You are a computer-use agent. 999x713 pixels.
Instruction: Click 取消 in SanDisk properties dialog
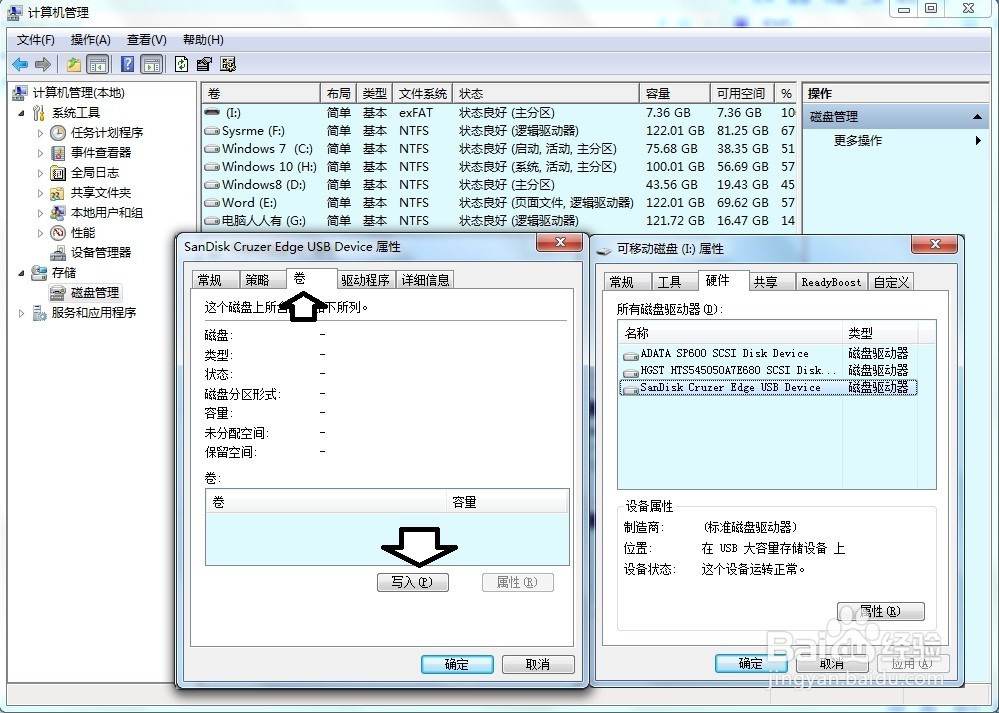(538, 664)
